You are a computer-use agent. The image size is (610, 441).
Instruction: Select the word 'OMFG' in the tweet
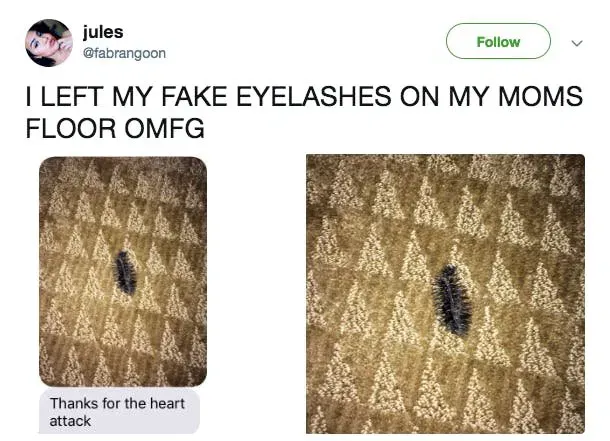tap(165, 128)
